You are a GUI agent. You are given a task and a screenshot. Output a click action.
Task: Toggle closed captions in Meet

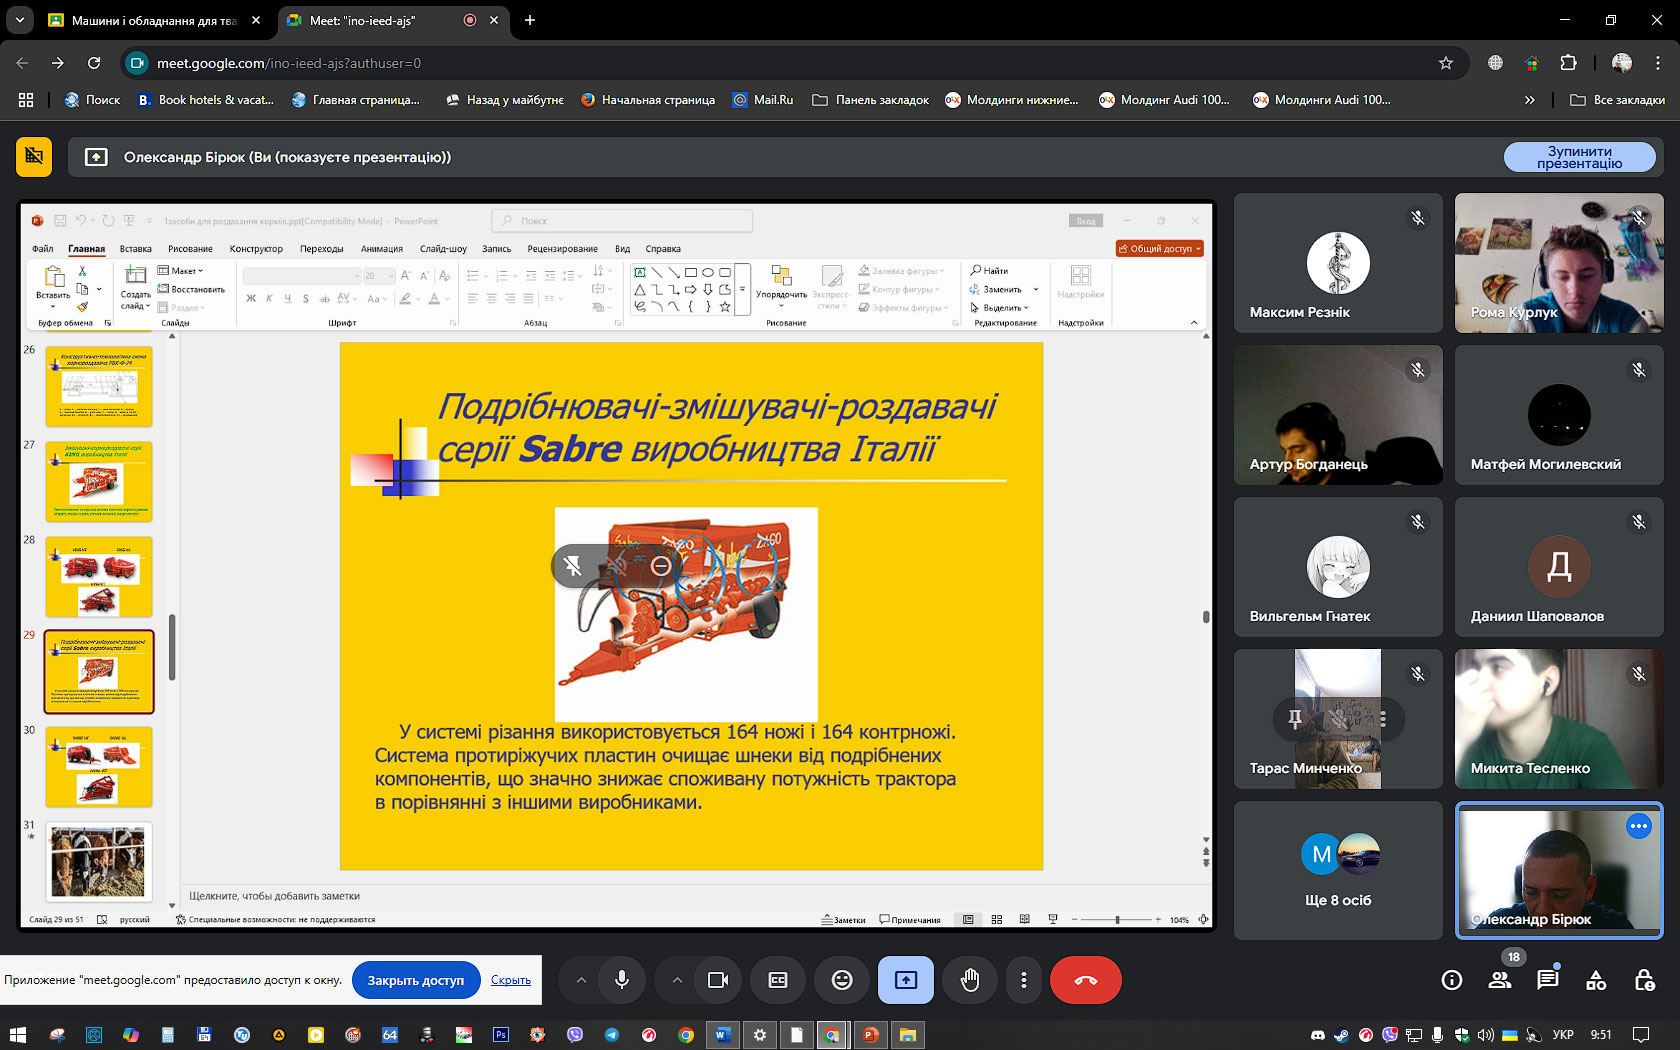tap(778, 980)
